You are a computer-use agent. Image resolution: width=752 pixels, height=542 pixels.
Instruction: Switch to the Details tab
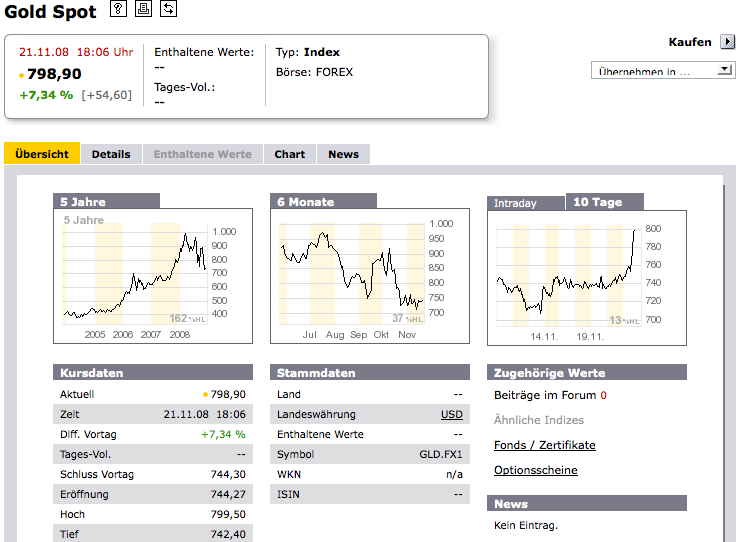pos(111,154)
